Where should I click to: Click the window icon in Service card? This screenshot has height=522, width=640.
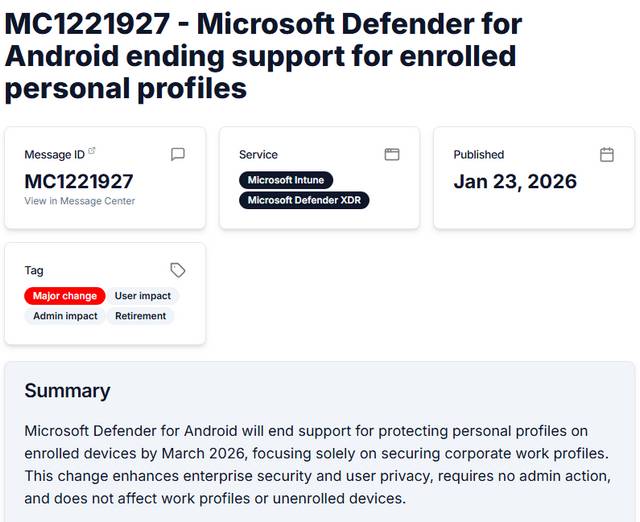click(x=392, y=154)
